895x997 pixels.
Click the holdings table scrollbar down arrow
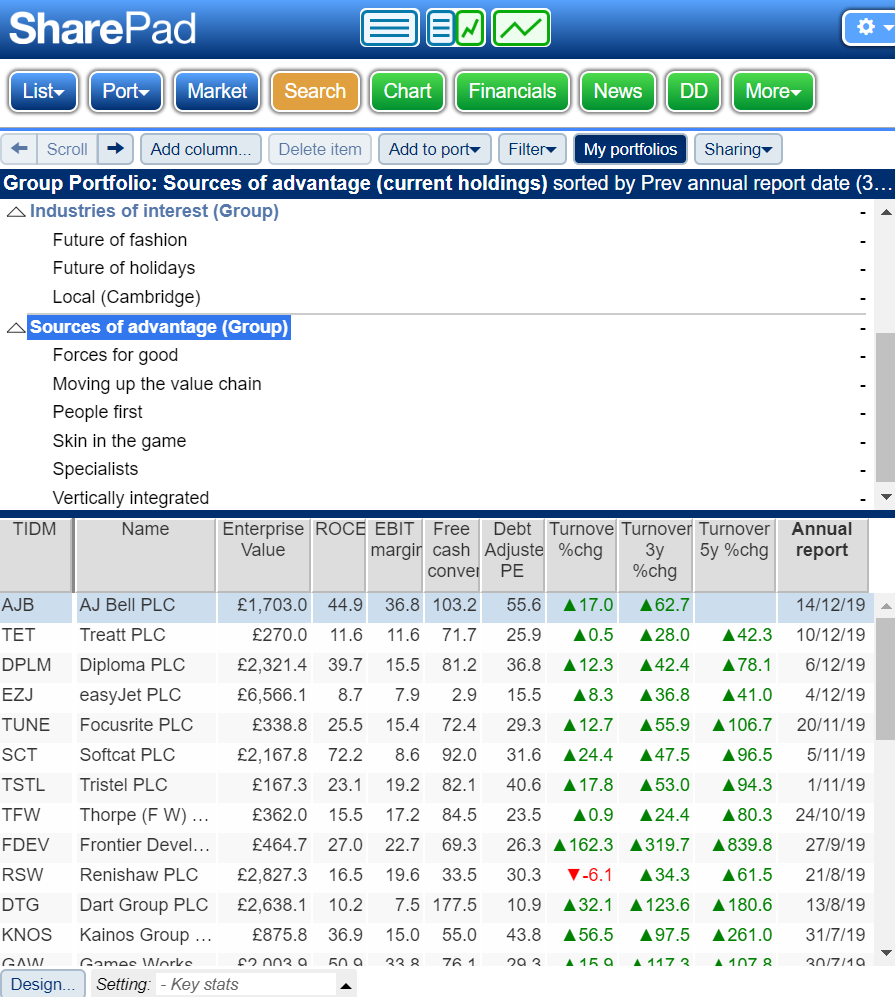coord(885,953)
